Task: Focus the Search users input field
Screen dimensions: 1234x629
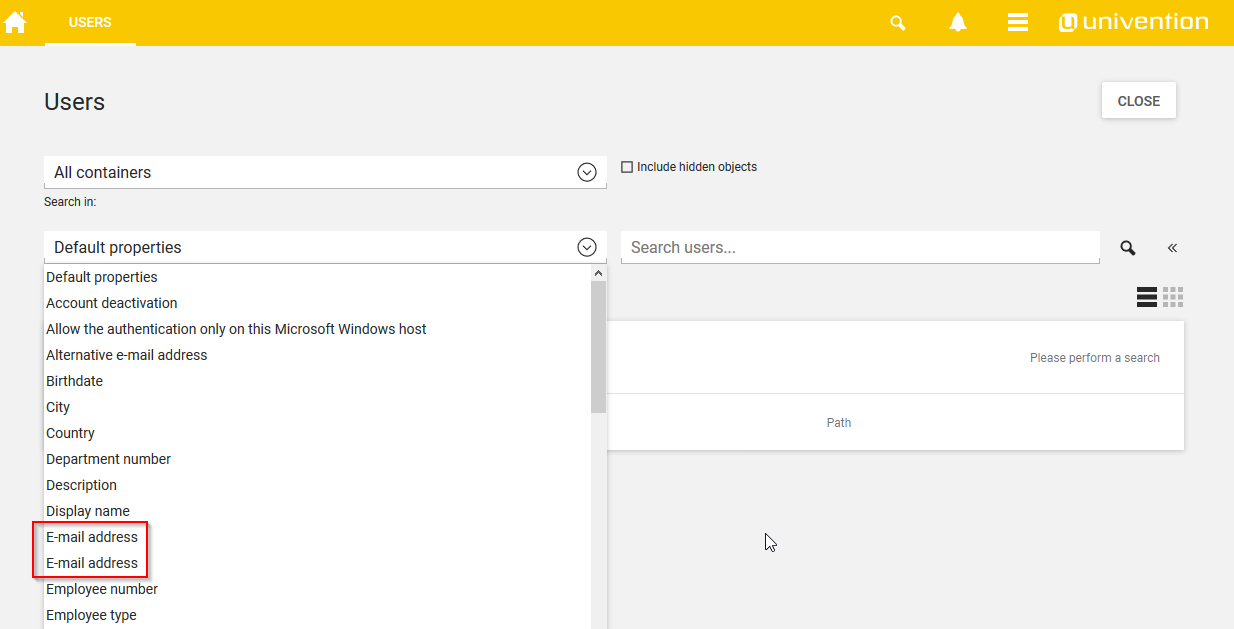Action: (x=859, y=247)
